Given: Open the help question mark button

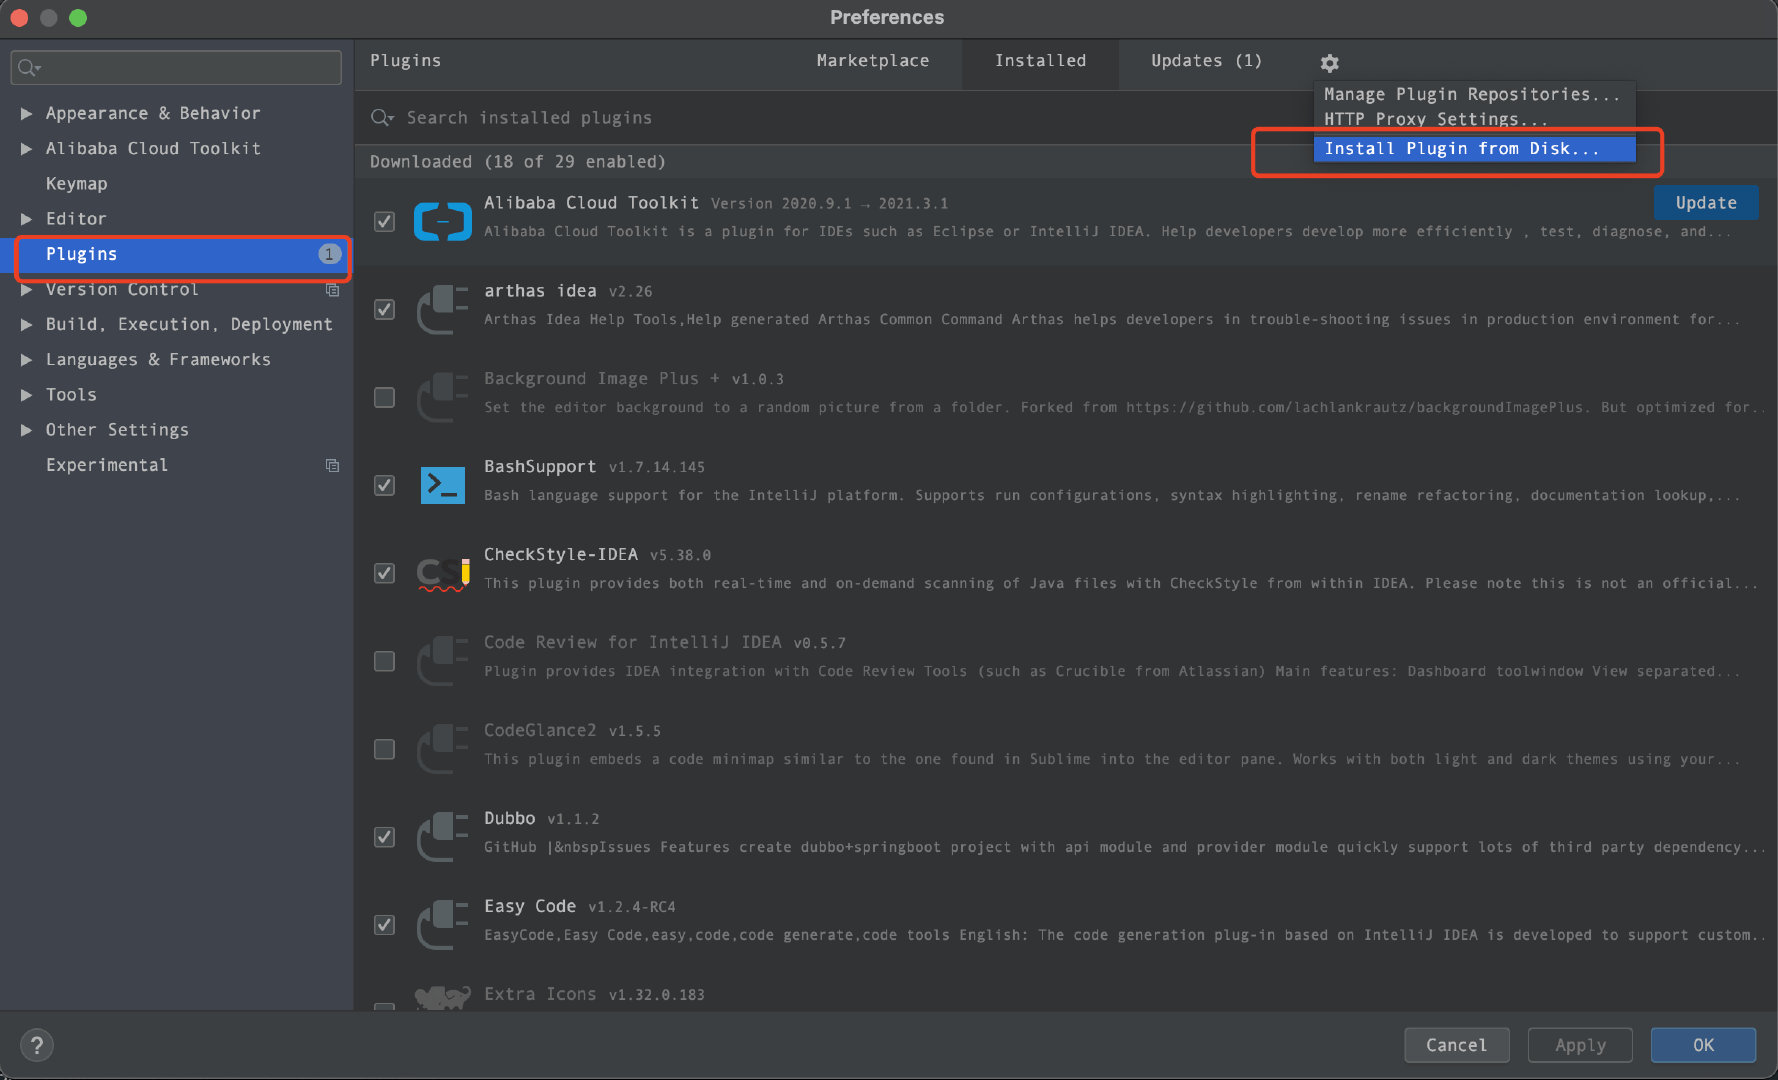Looking at the screenshot, I should point(37,1045).
